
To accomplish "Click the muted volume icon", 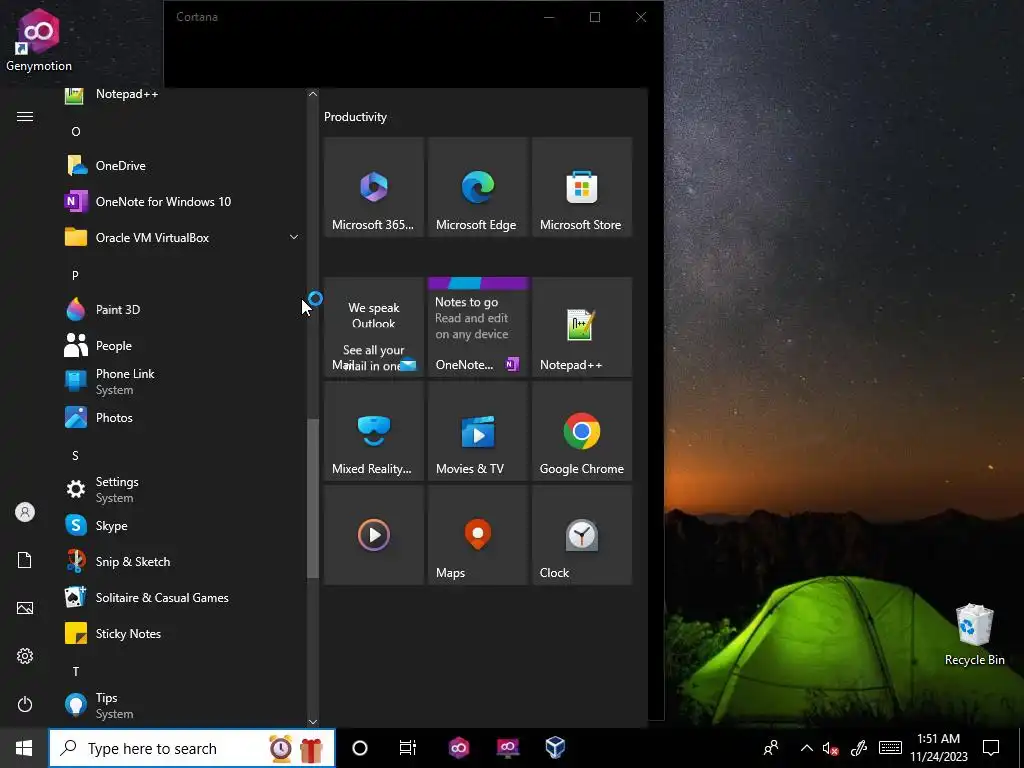I will coord(830,749).
